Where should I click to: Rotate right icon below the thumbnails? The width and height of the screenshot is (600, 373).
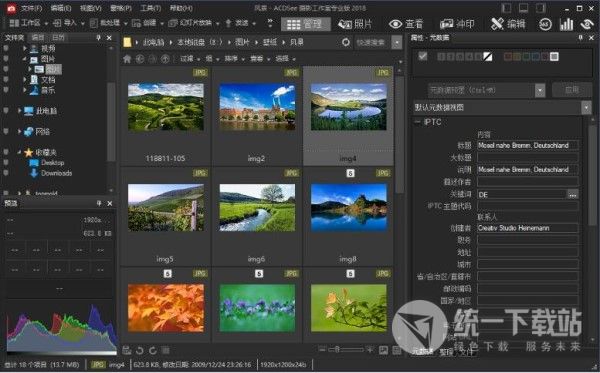pyautogui.click(x=153, y=350)
